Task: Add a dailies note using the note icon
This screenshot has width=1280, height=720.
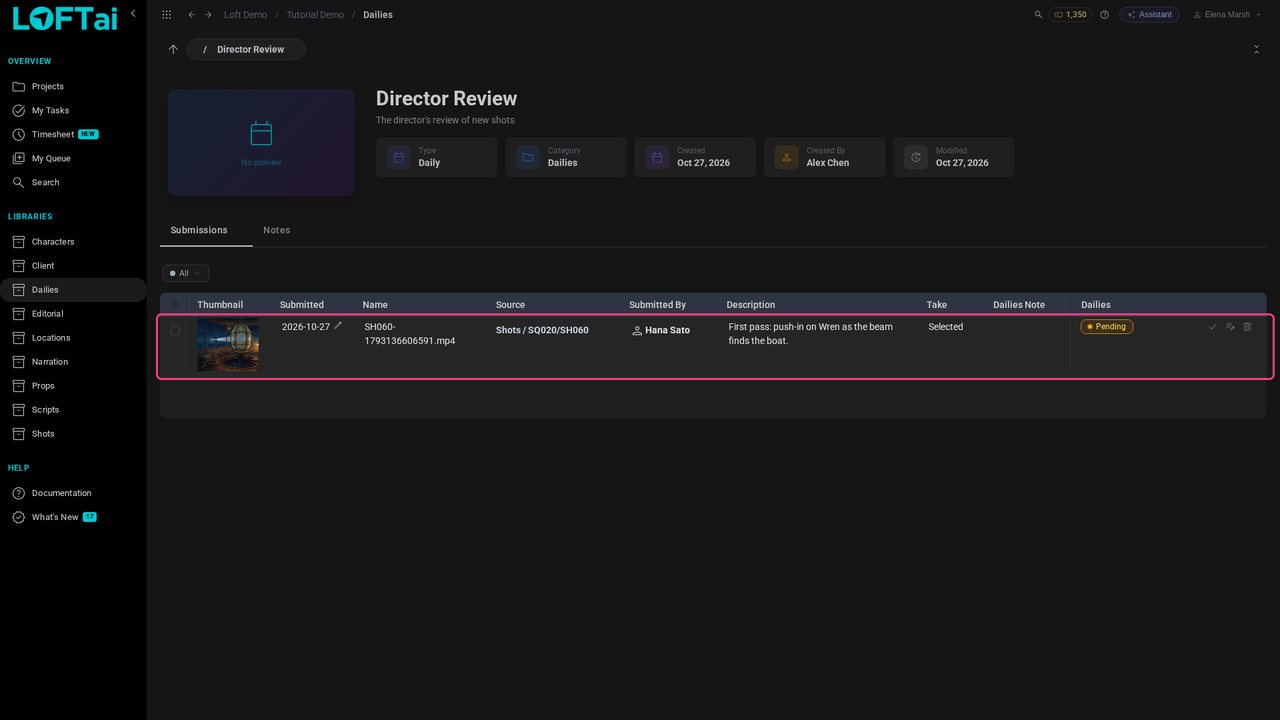Action: [1230, 327]
